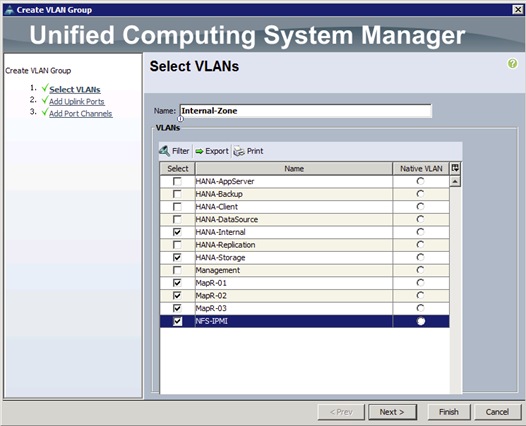Click the Name input field
Viewport: 526px width, 426px height.
306,111
